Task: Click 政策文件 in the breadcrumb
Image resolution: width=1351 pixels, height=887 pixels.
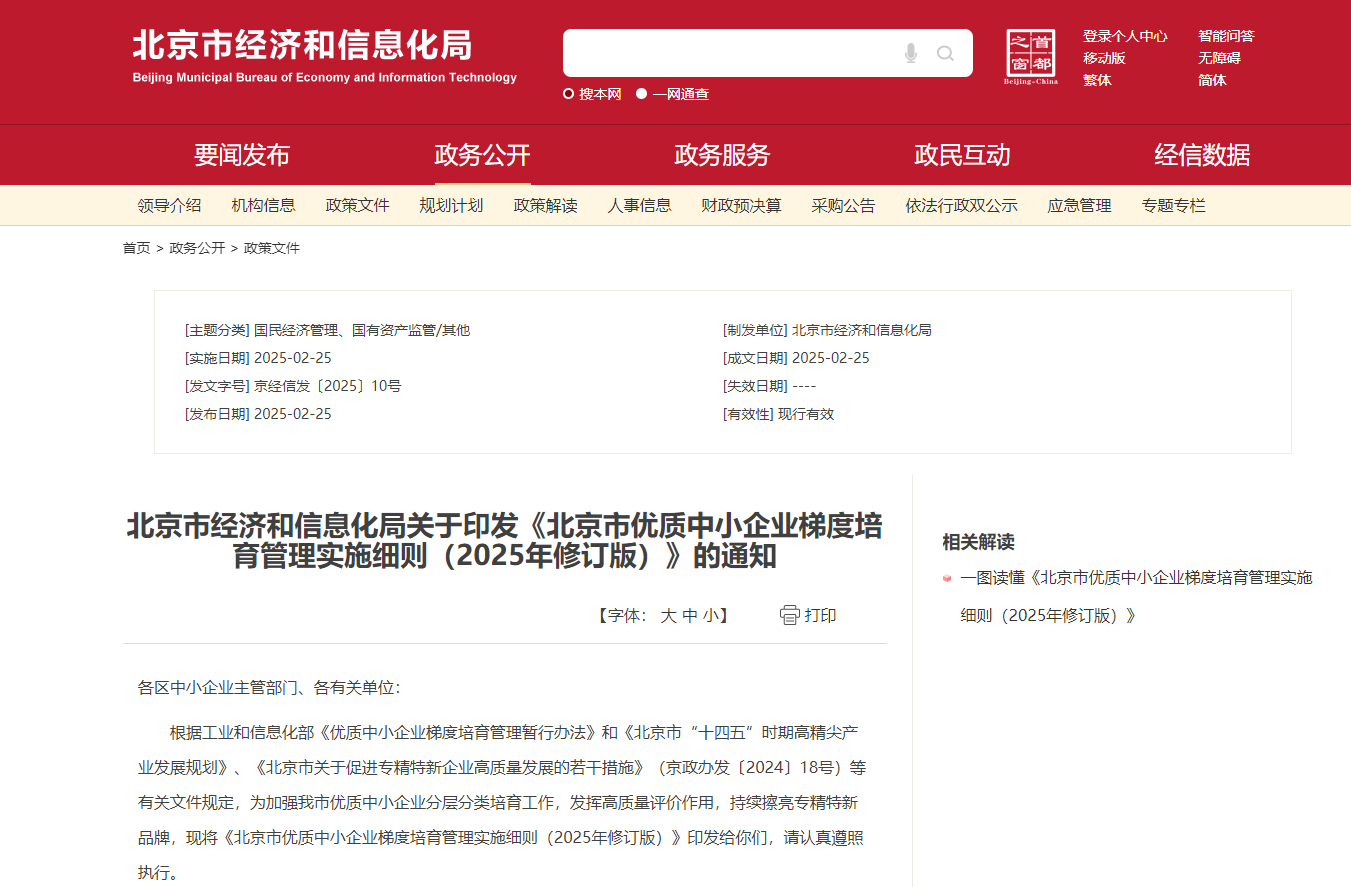Action: pyautogui.click(x=272, y=248)
